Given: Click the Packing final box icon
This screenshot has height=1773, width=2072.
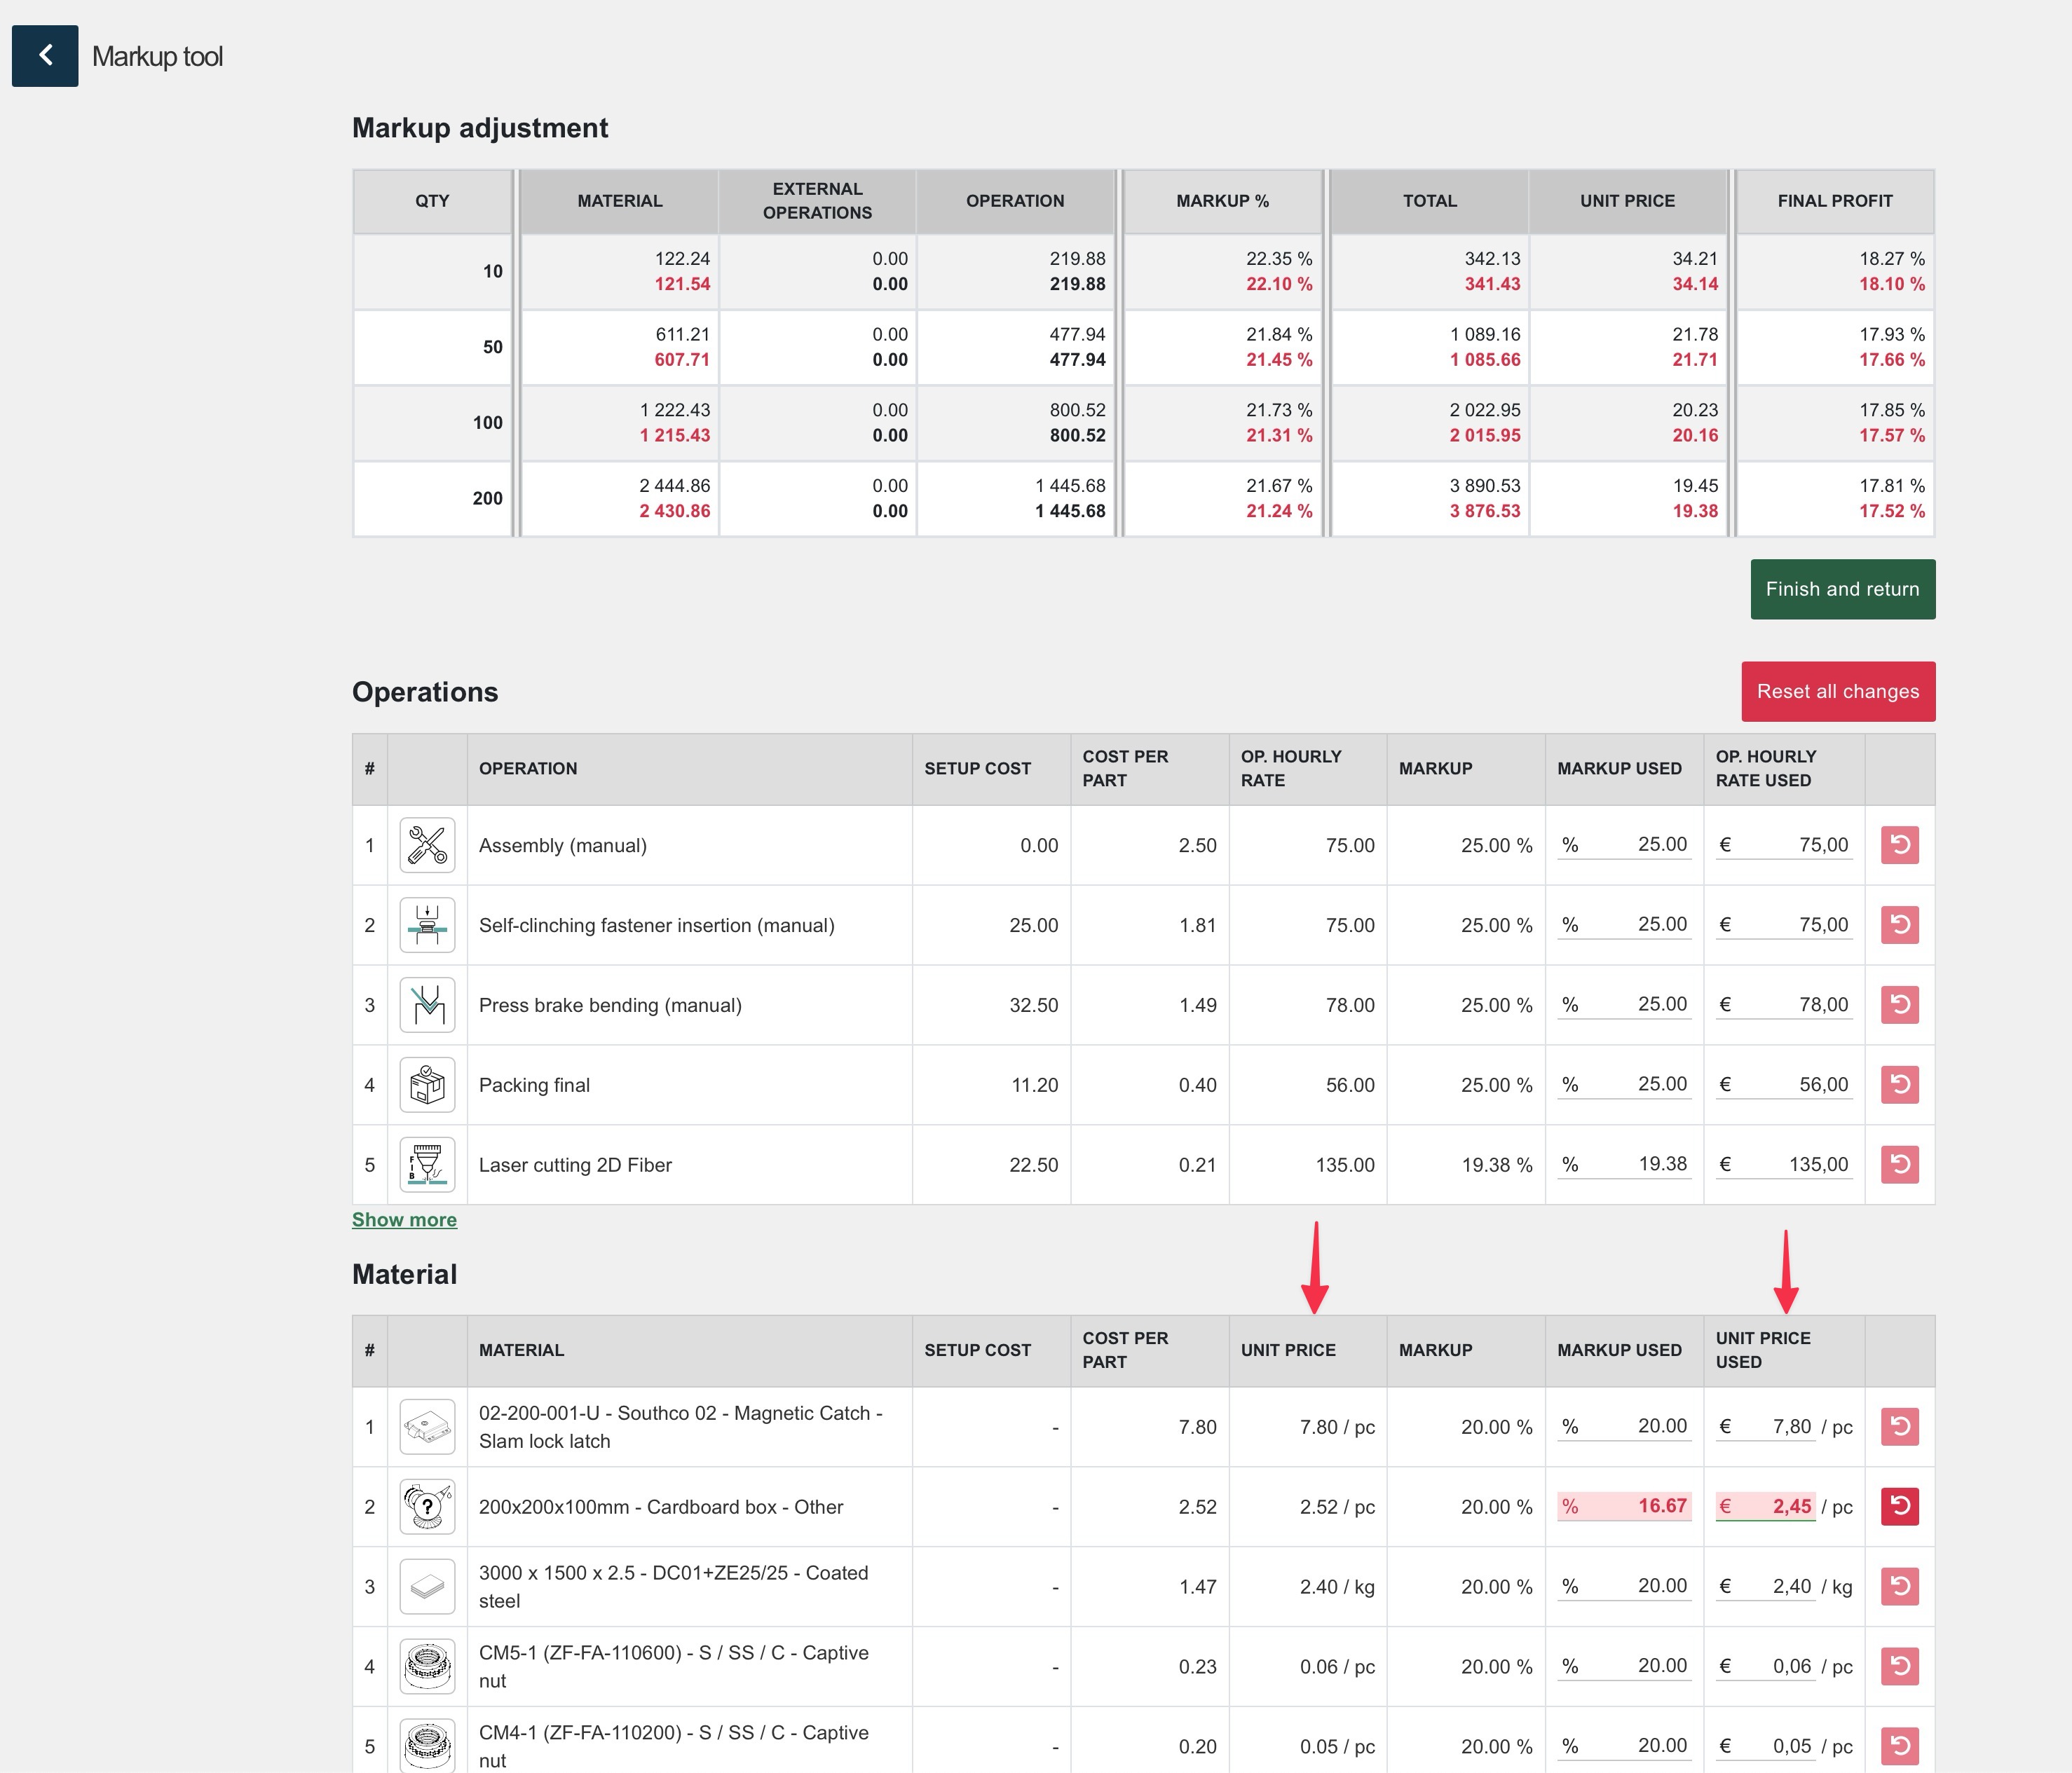Looking at the screenshot, I should click(x=427, y=1085).
